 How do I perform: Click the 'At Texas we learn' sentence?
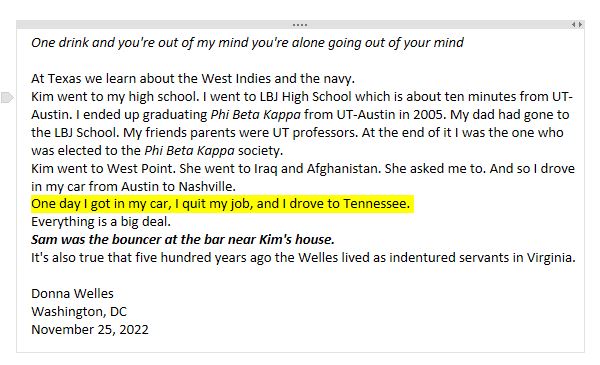tap(193, 78)
